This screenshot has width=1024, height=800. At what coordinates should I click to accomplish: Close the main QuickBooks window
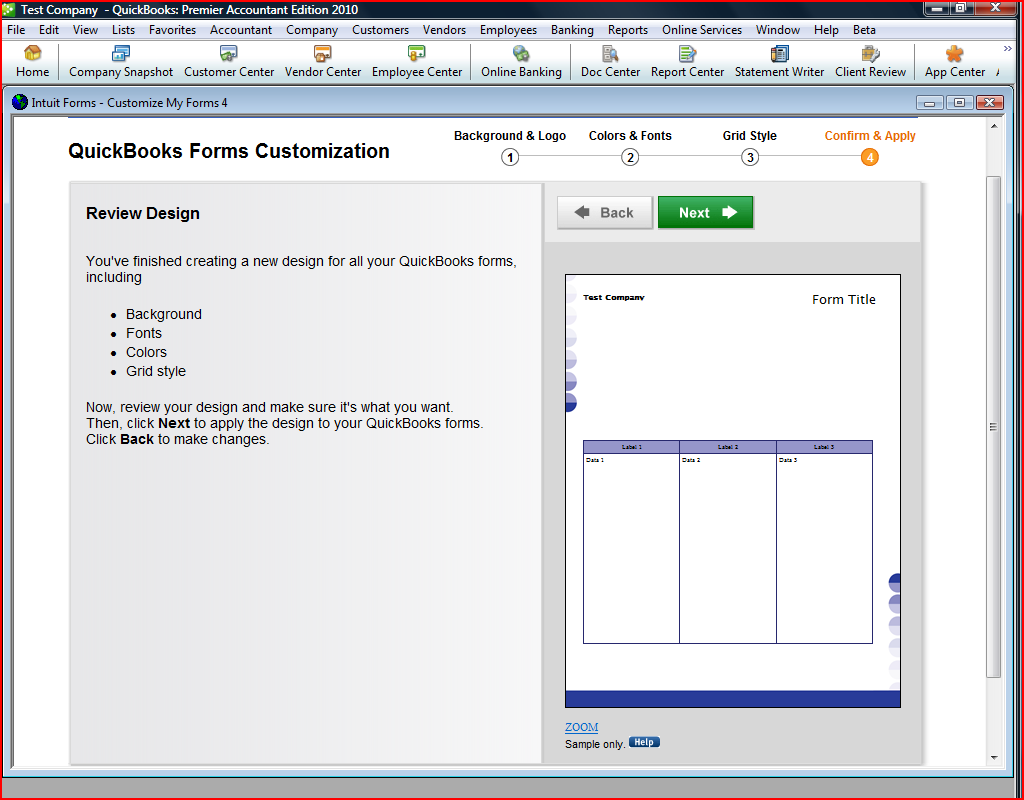pos(997,8)
